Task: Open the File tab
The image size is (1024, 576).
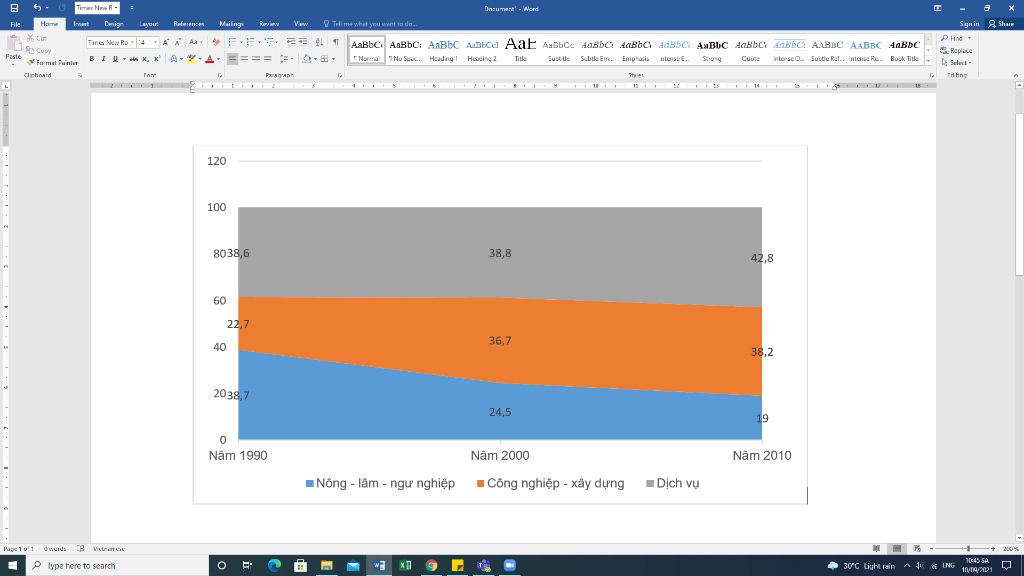Action: (15, 24)
